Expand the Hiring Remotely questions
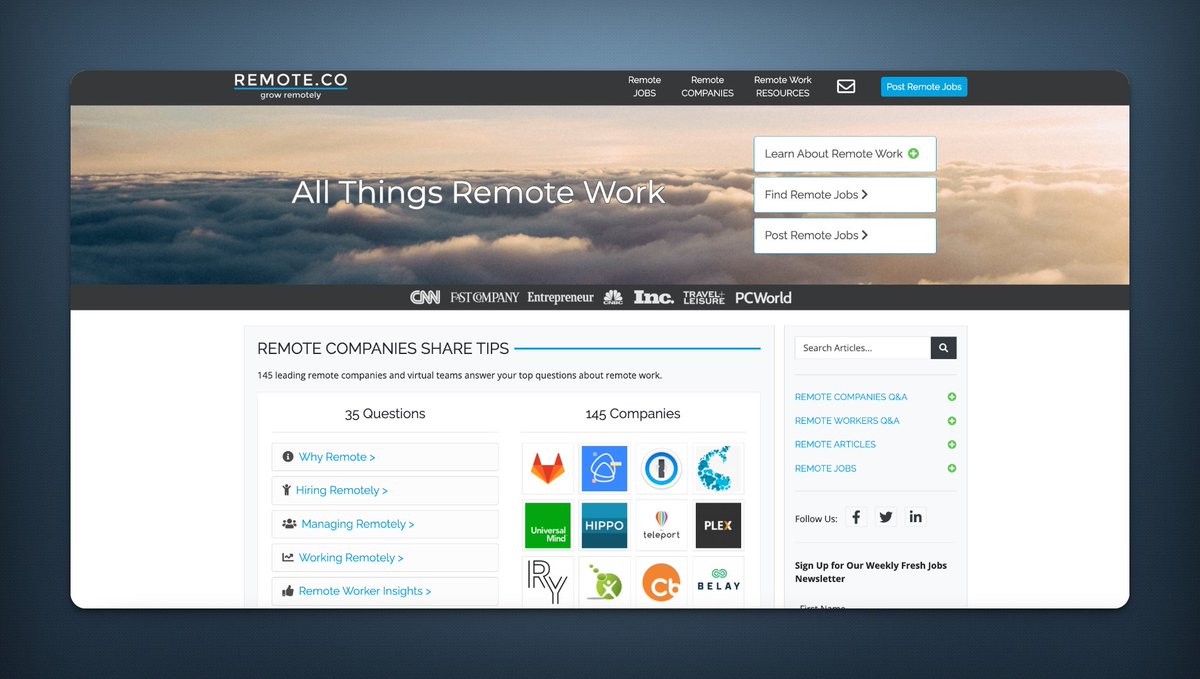The image size is (1200, 679). 385,490
